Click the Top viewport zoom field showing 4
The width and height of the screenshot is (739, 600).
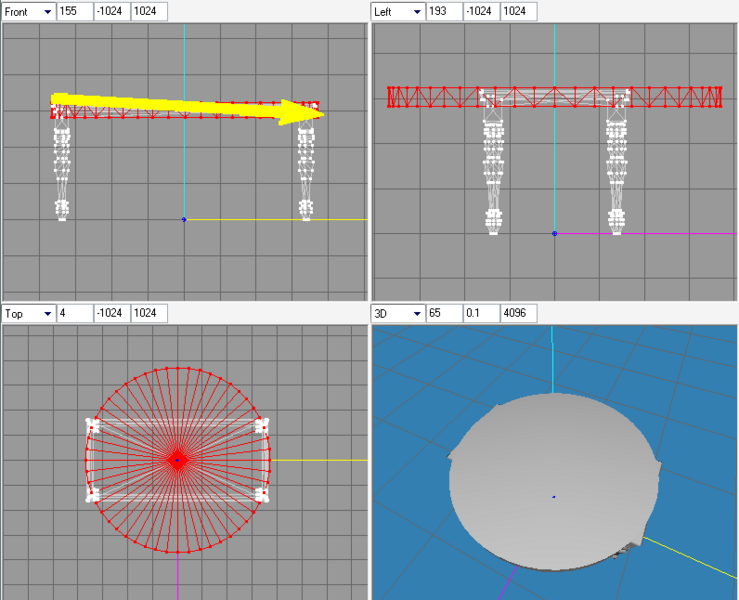75,313
